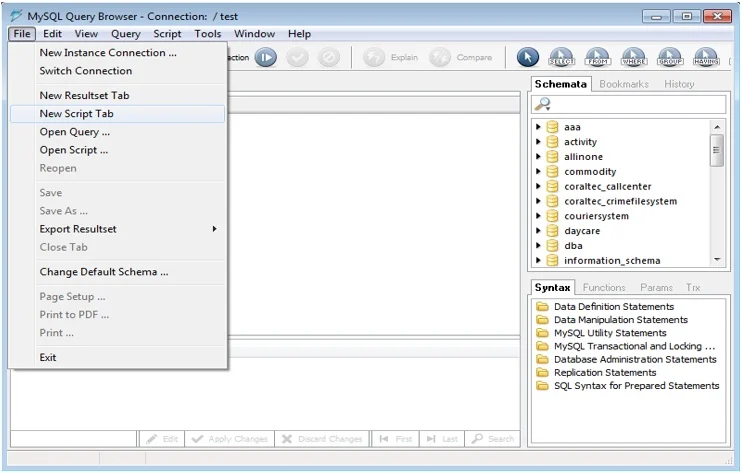This screenshot has height=473, width=742.
Task: Select the FROM clause tool icon
Action: pos(598,58)
